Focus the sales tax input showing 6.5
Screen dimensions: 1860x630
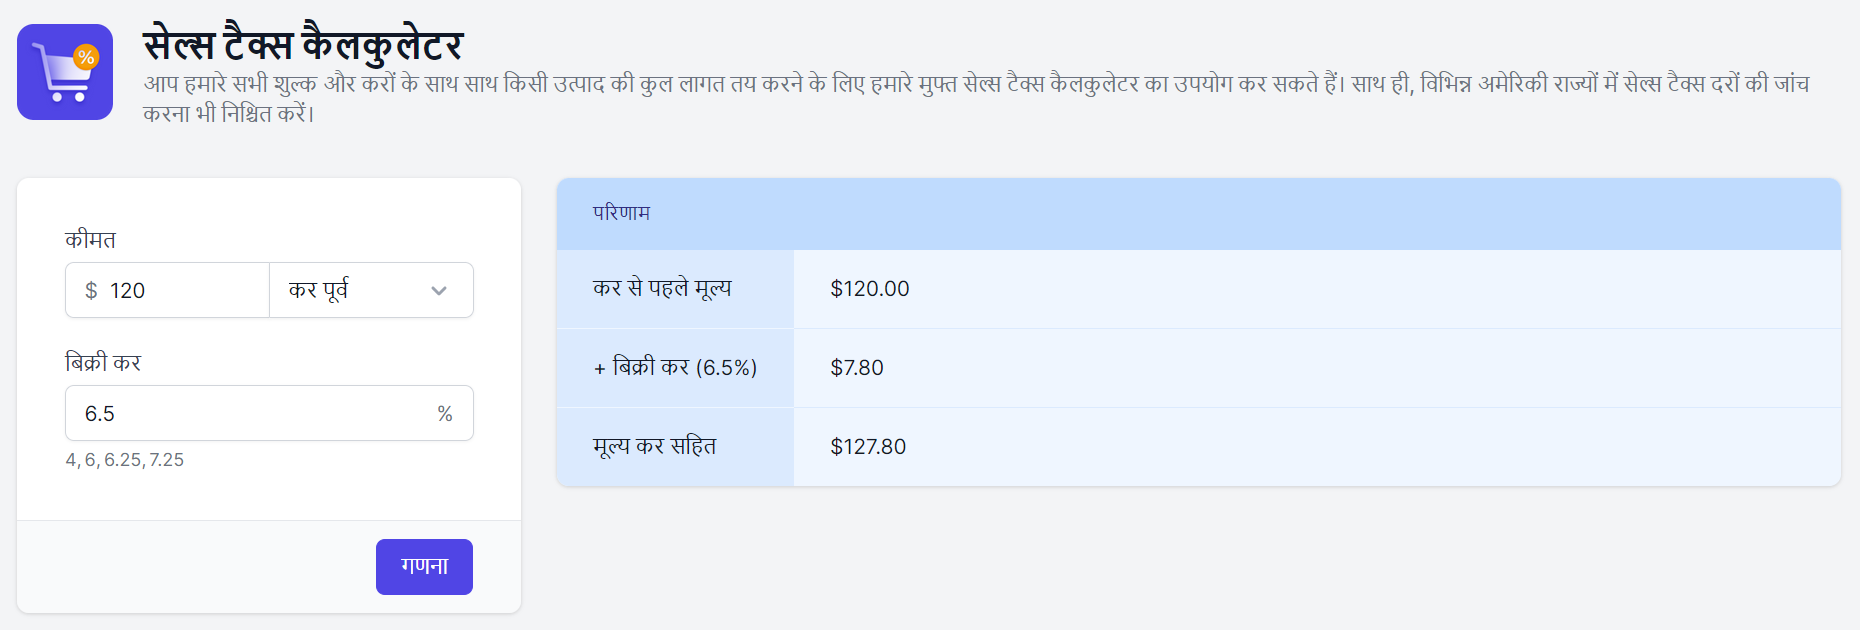click(x=250, y=414)
